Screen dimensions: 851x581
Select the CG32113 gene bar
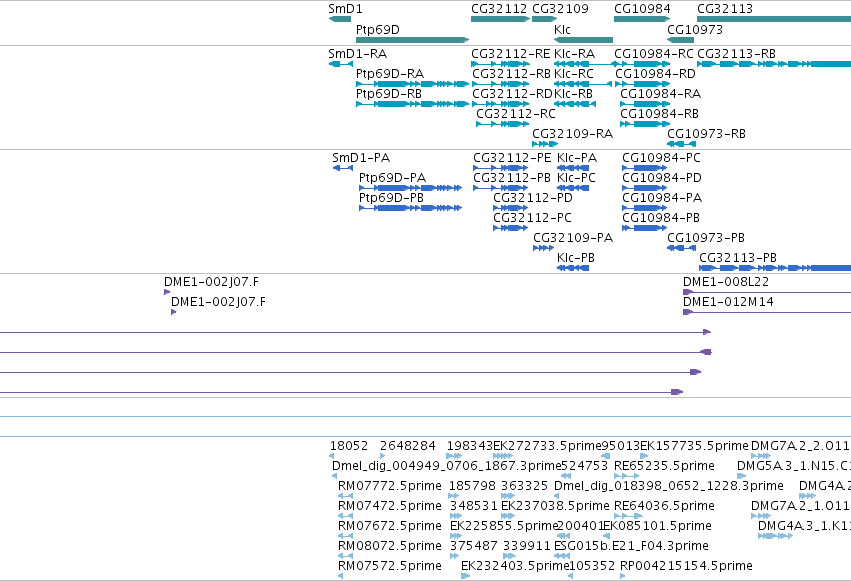click(x=774, y=19)
